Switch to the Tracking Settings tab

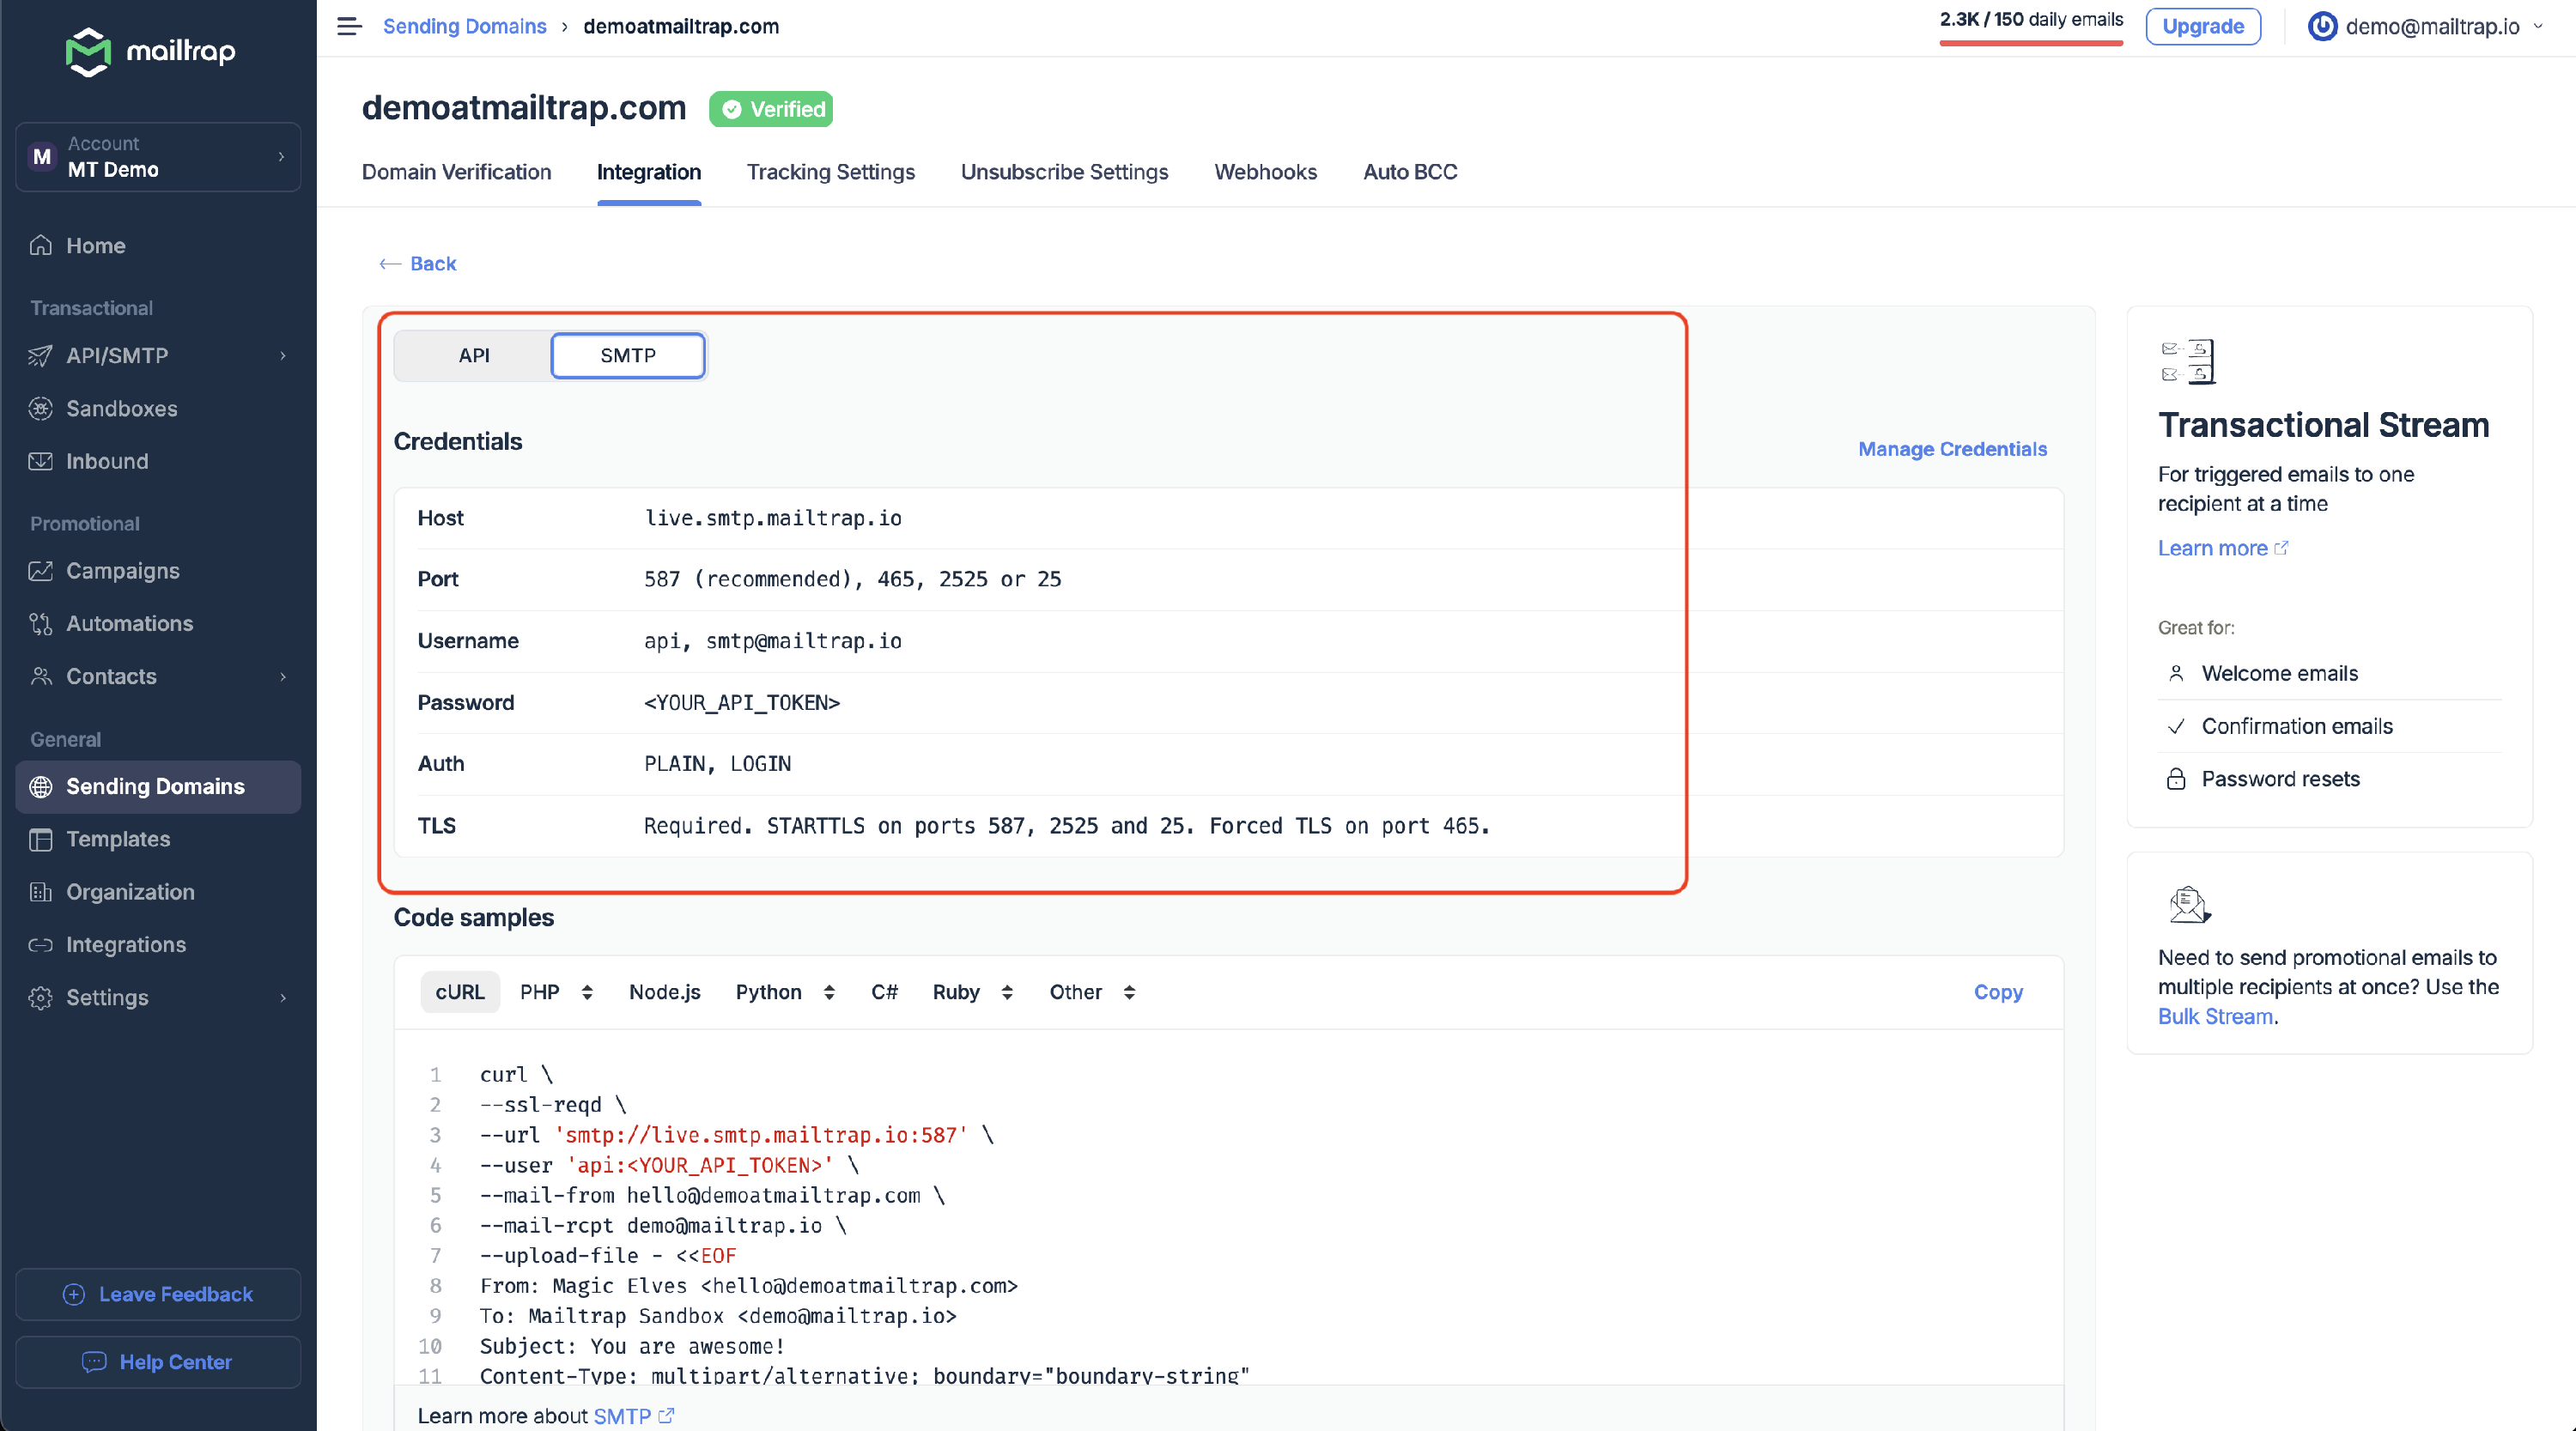click(x=830, y=172)
